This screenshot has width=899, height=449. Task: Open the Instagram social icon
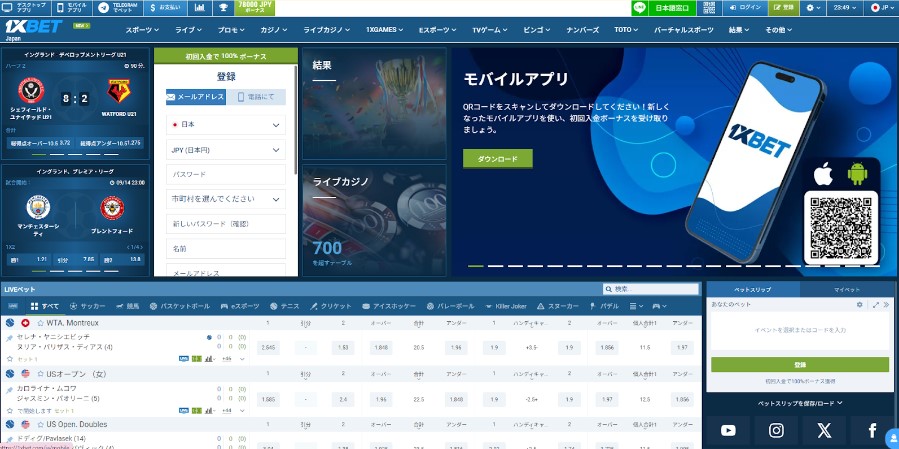(776, 430)
